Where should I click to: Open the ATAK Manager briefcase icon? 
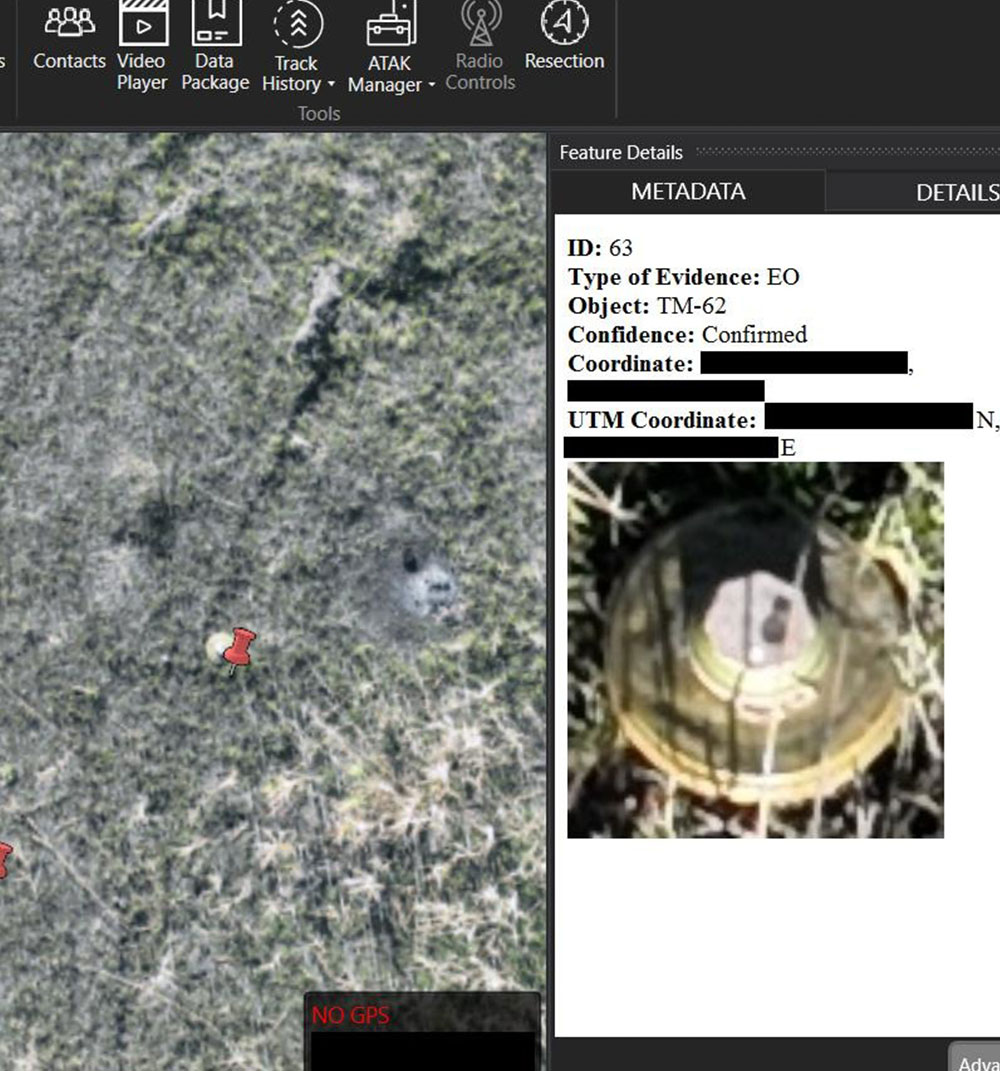click(x=391, y=25)
